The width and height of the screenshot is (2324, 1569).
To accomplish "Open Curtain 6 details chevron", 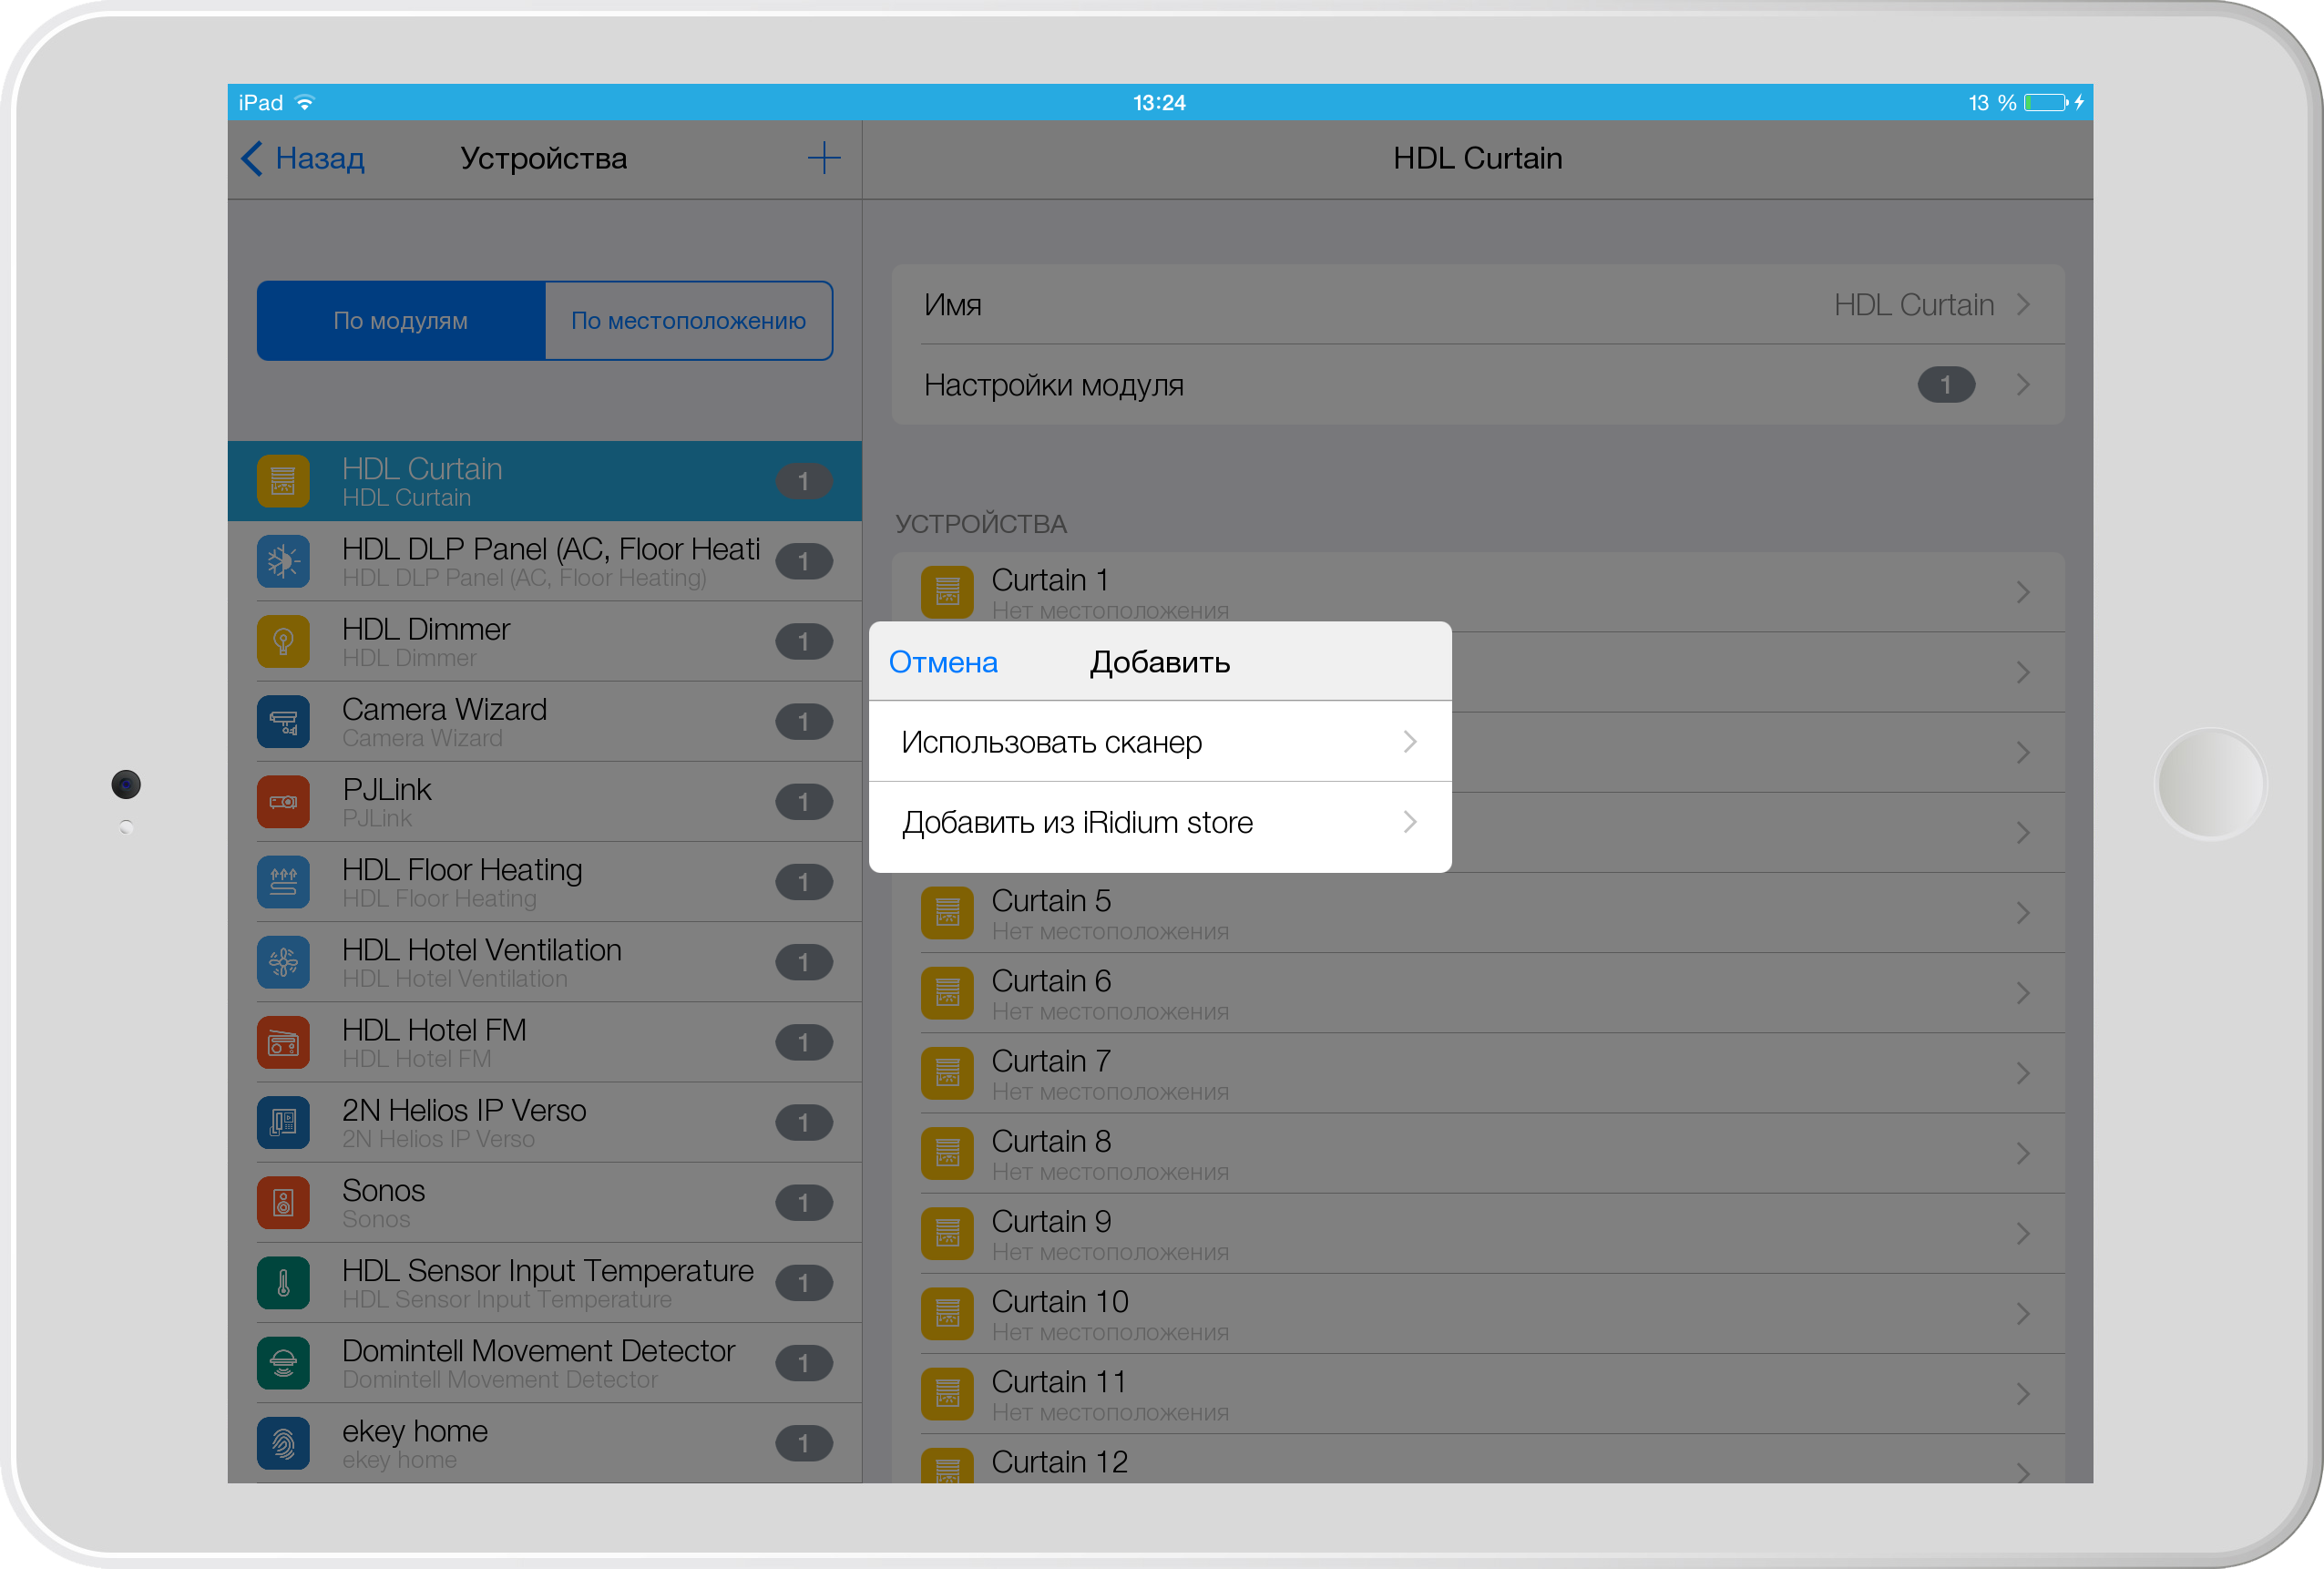I will click(x=2023, y=993).
